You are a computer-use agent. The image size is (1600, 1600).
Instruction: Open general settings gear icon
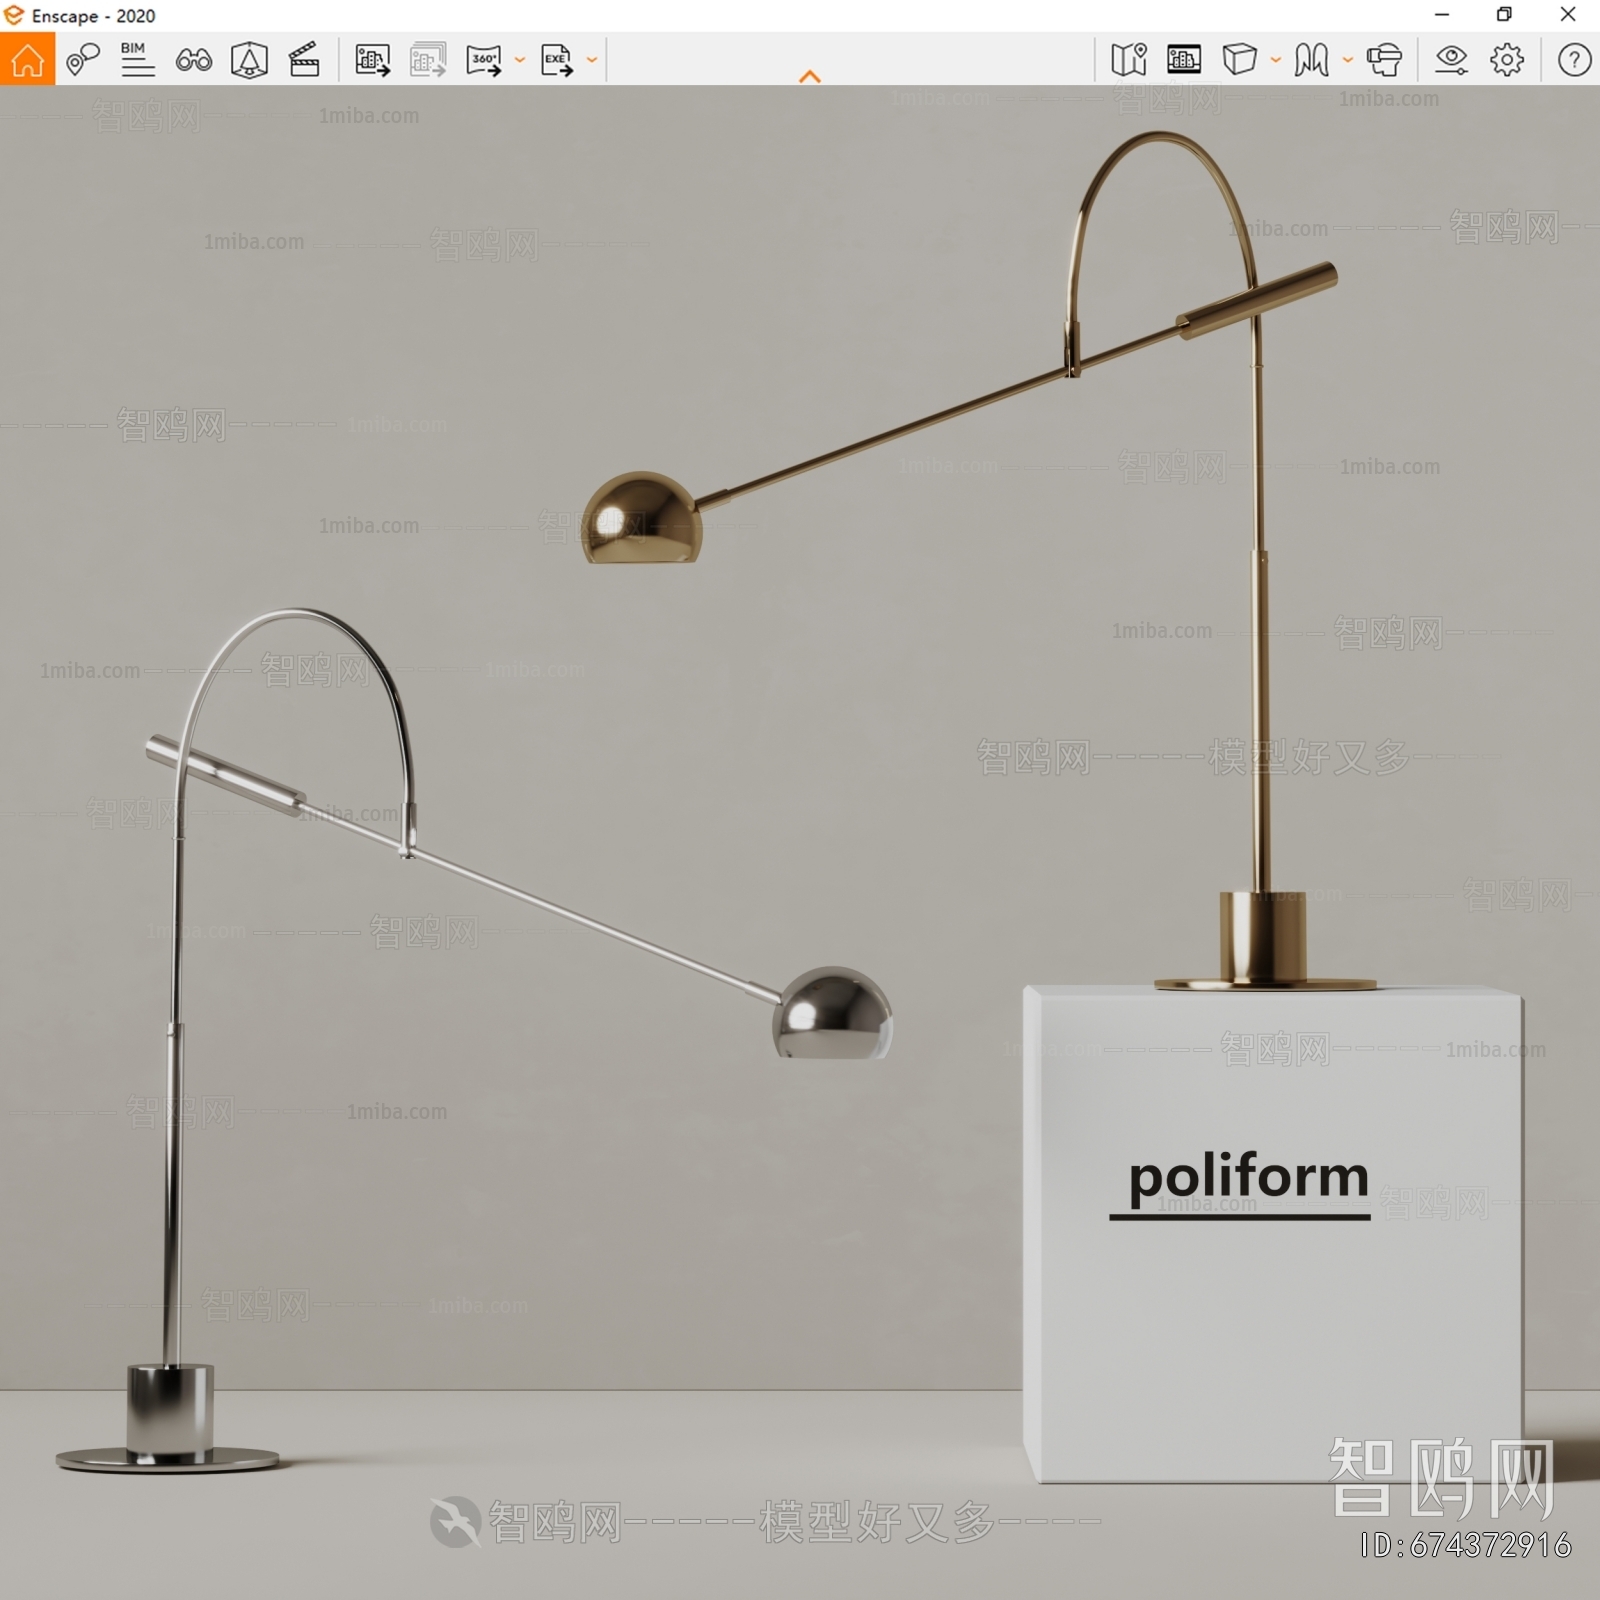tap(1507, 60)
